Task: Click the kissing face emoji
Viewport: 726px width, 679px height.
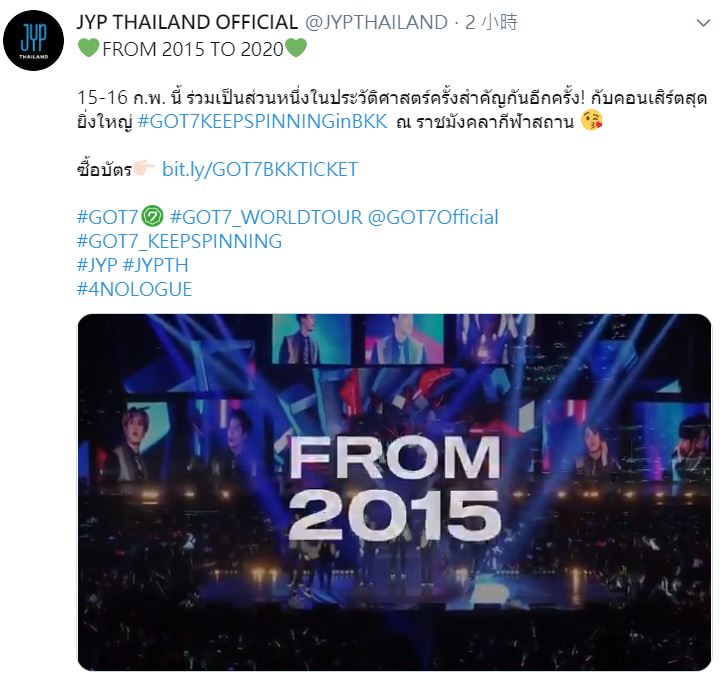Action: pyautogui.click(x=592, y=121)
